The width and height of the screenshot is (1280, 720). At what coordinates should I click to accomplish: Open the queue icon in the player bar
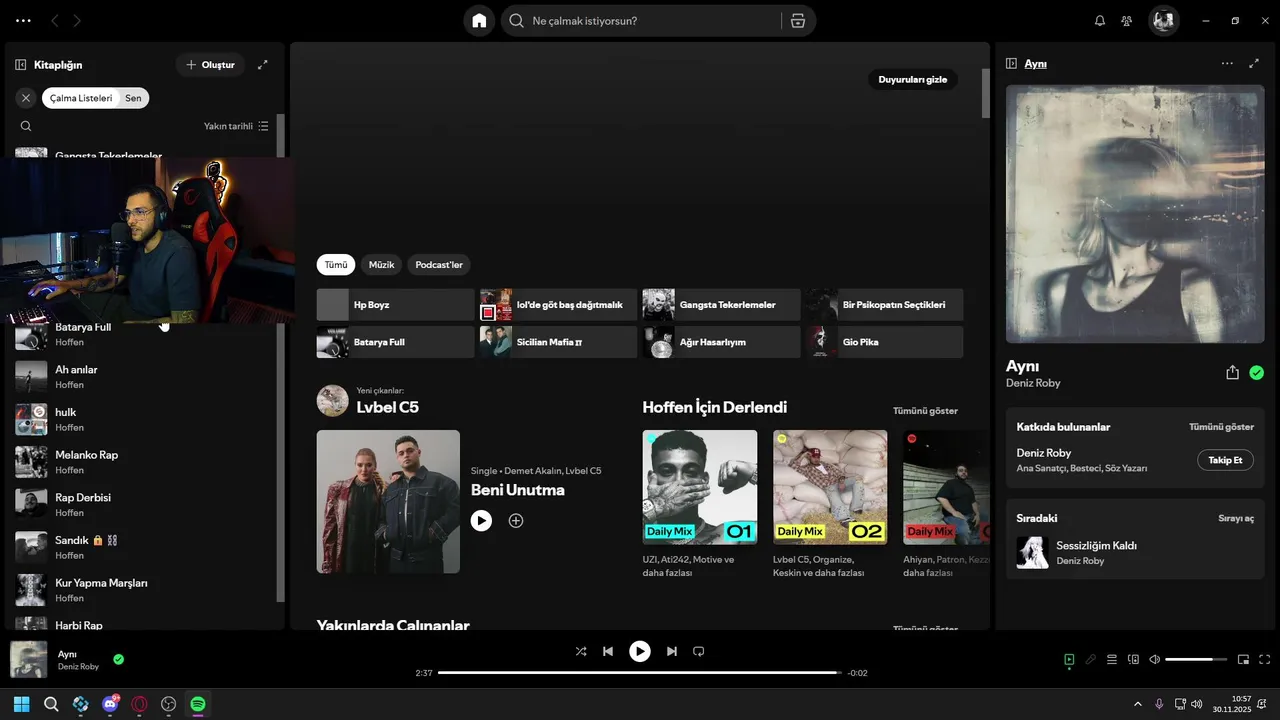click(1112, 660)
